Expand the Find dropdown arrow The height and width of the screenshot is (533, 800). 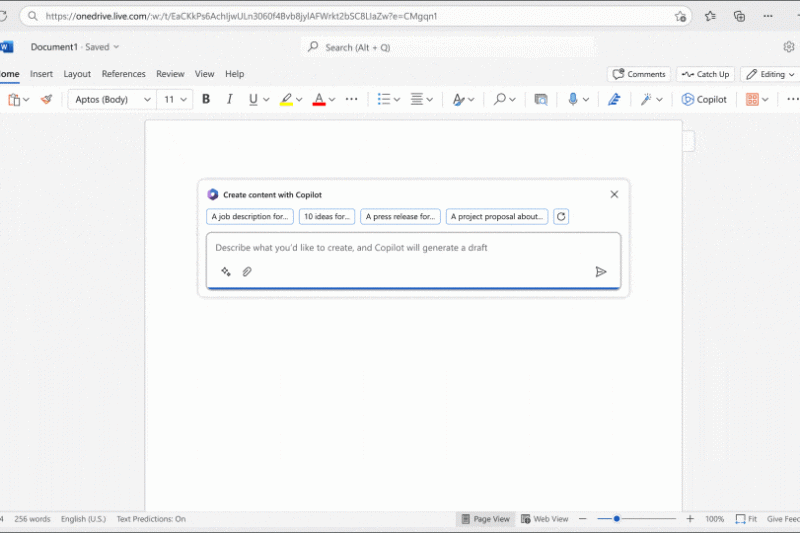pos(512,99)
